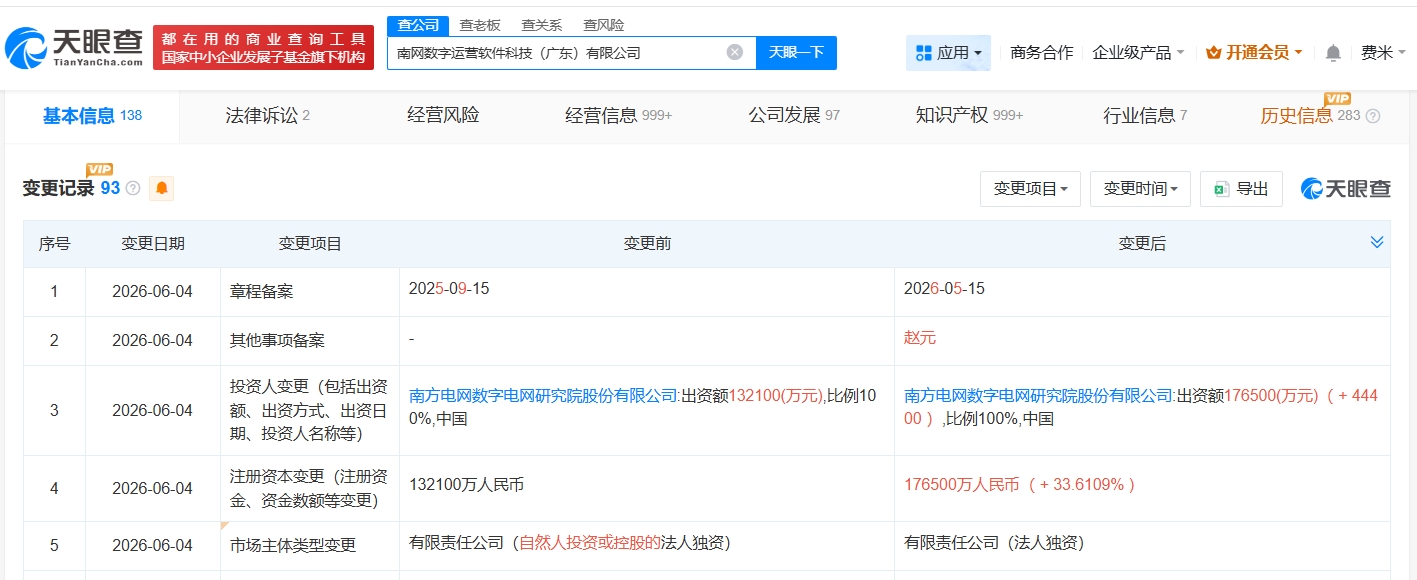Click the 序号 column header
Viewport: 1417px width, 580px height.
coord(54,243)
